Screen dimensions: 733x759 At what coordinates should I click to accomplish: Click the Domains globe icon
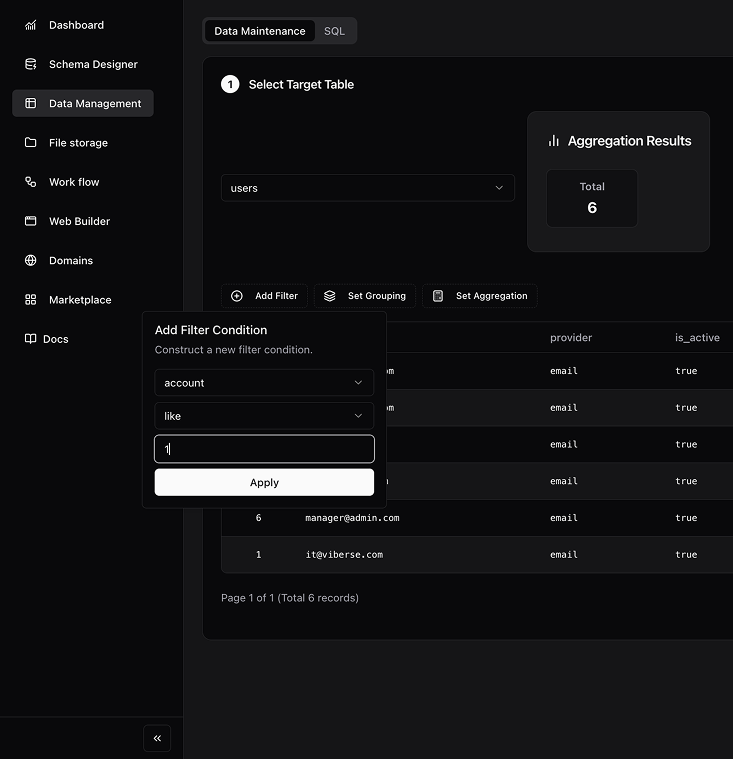(x=30, y=261)
